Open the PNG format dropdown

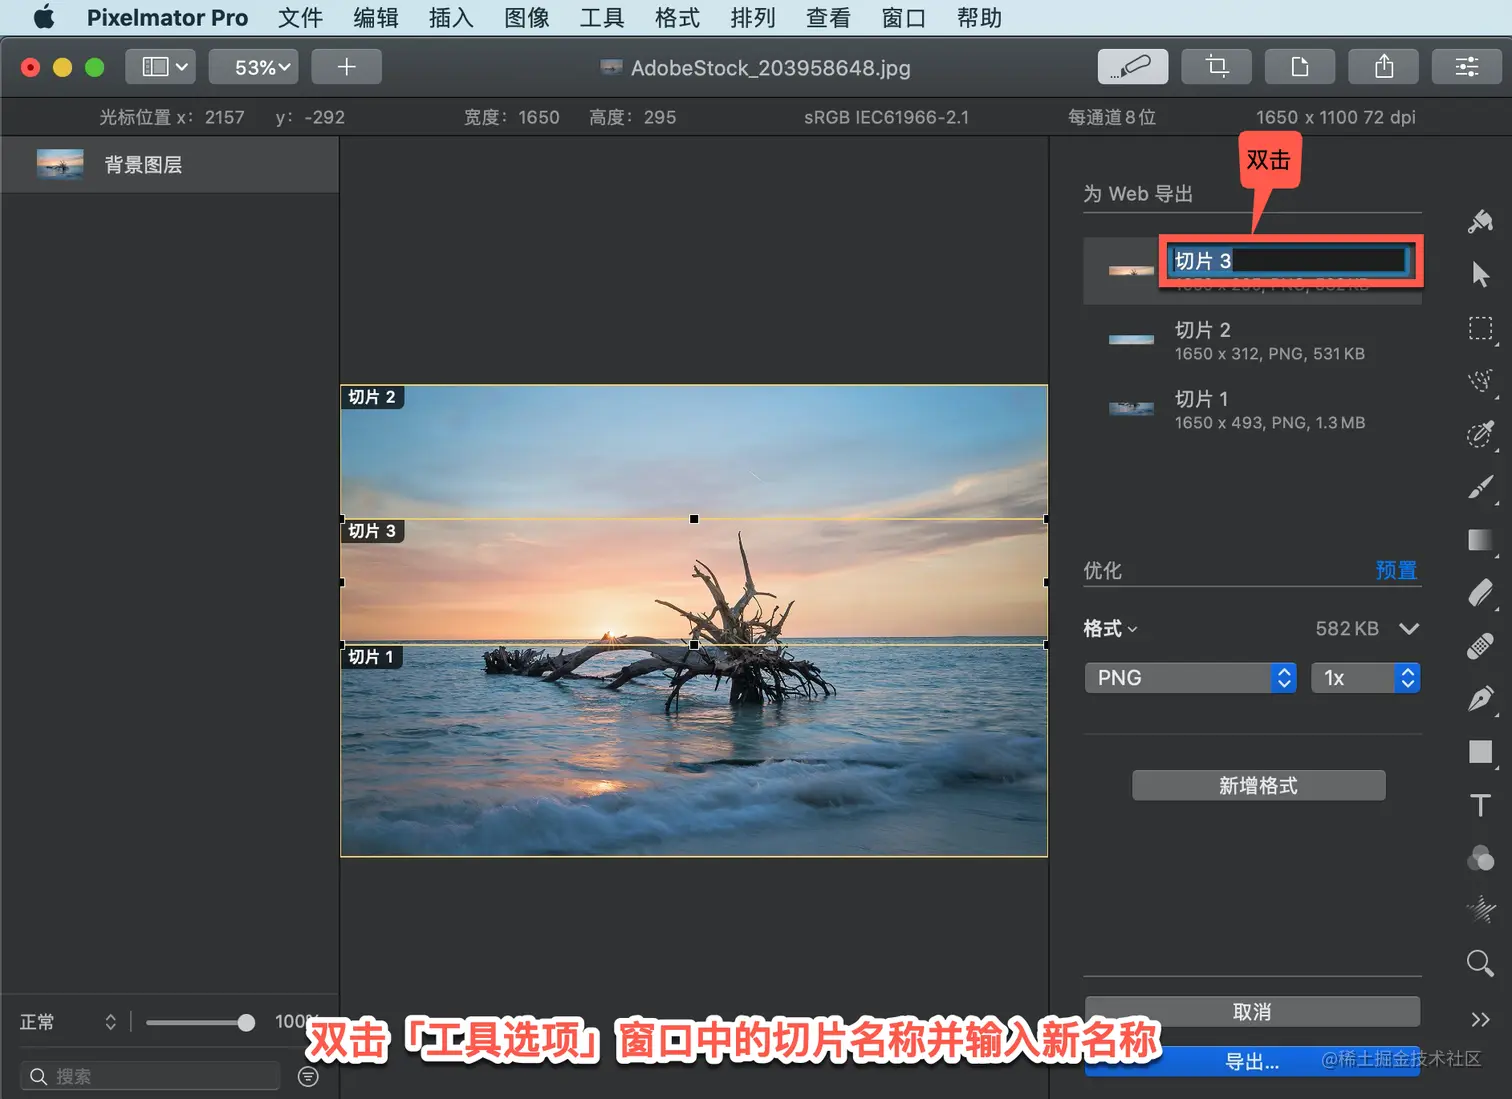click(1190, 678)
